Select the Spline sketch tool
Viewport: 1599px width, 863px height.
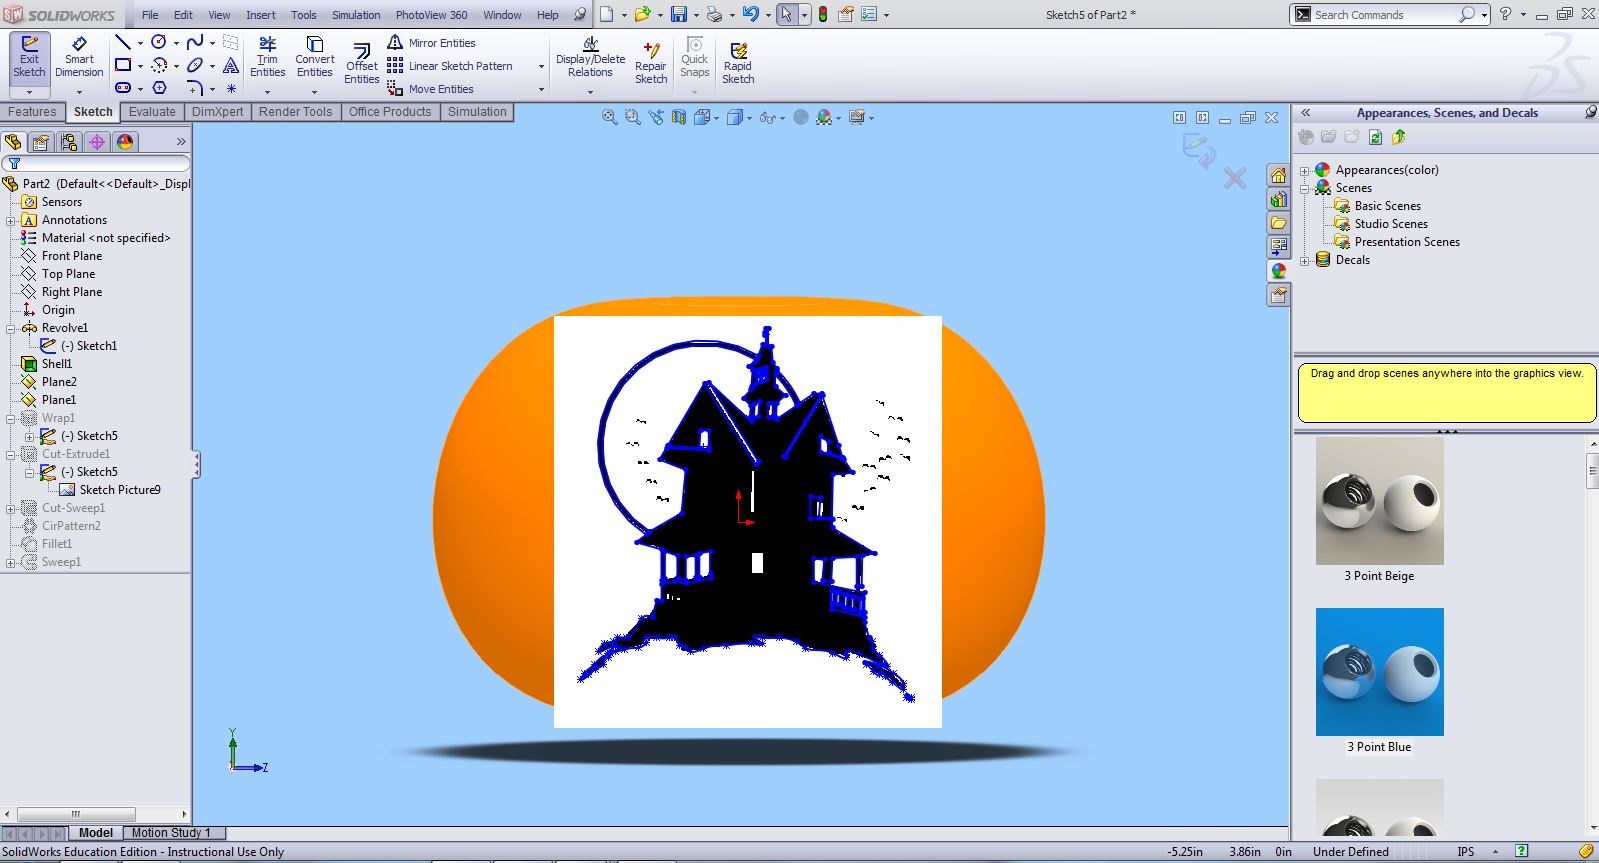(x=195, y=42)
